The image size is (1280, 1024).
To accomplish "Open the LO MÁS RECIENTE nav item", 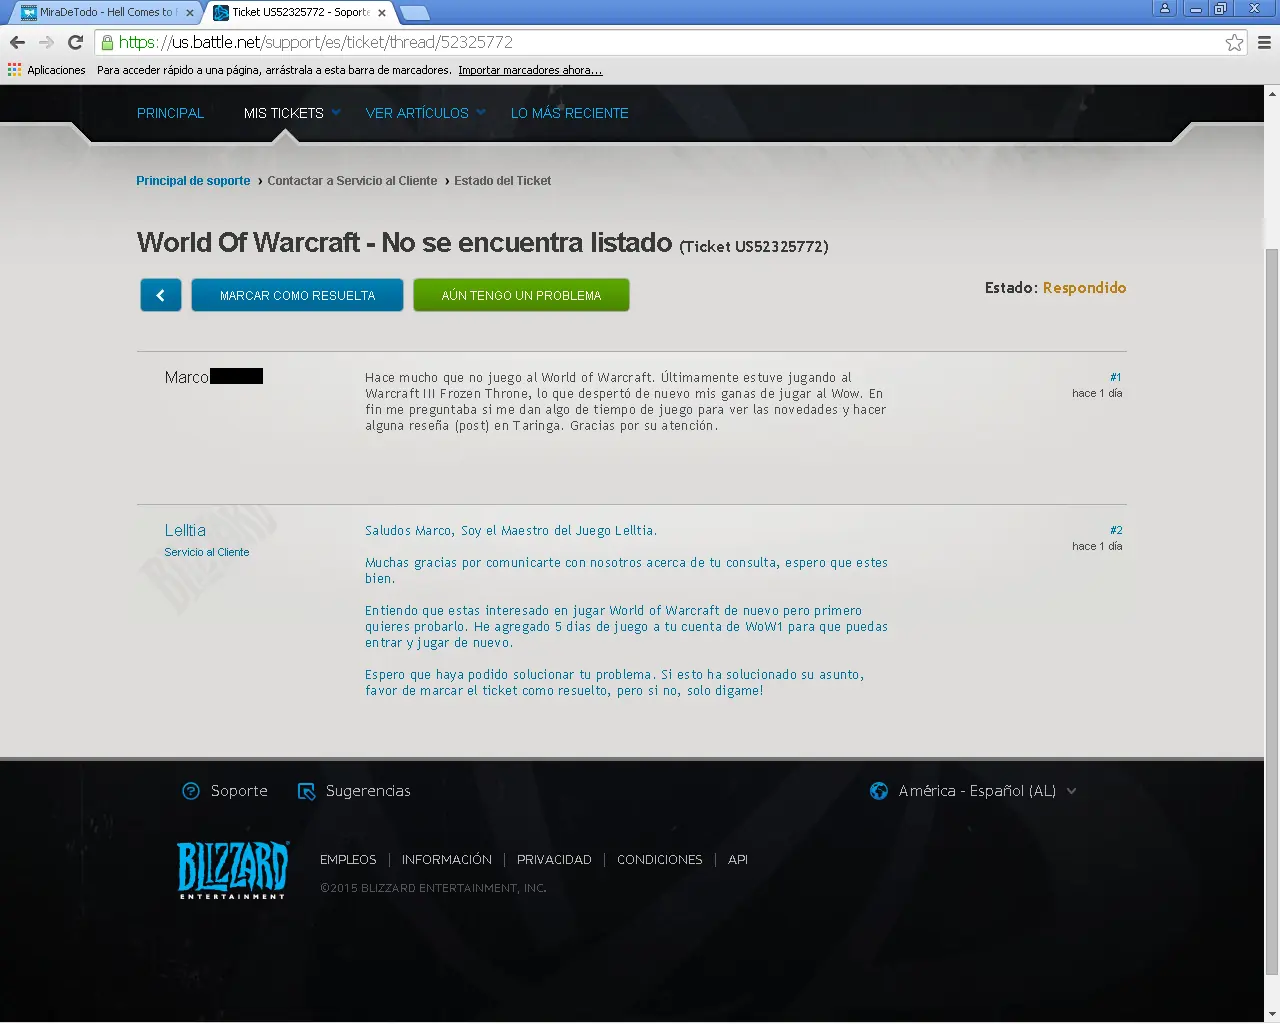I will coord(570,113).
